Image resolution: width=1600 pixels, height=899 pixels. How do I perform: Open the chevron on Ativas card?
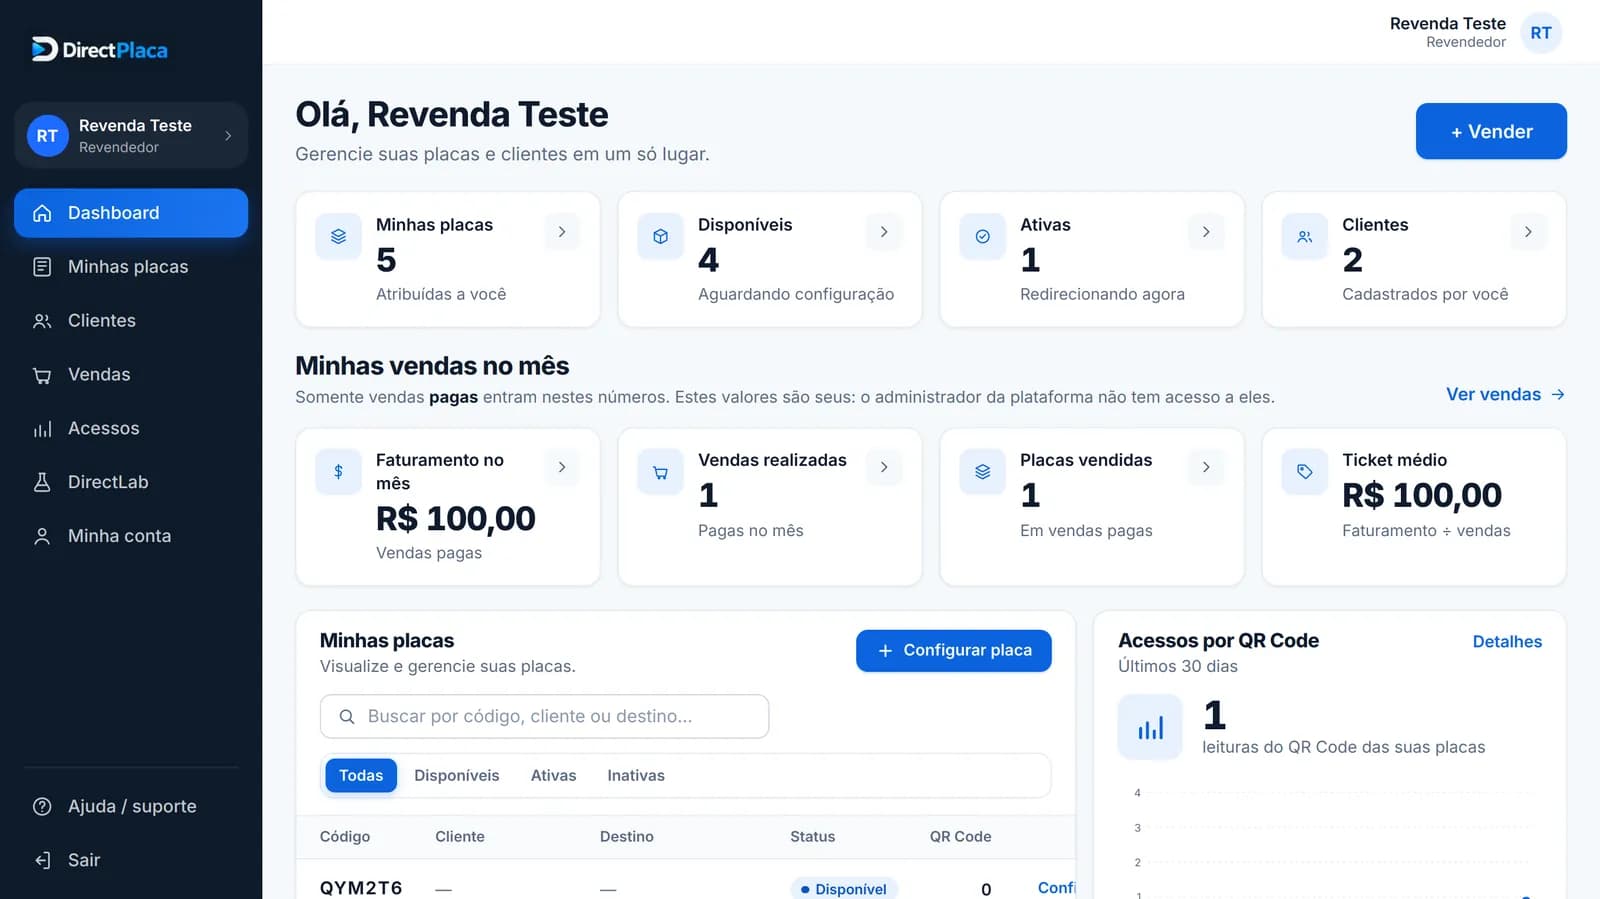[1206, 232]
